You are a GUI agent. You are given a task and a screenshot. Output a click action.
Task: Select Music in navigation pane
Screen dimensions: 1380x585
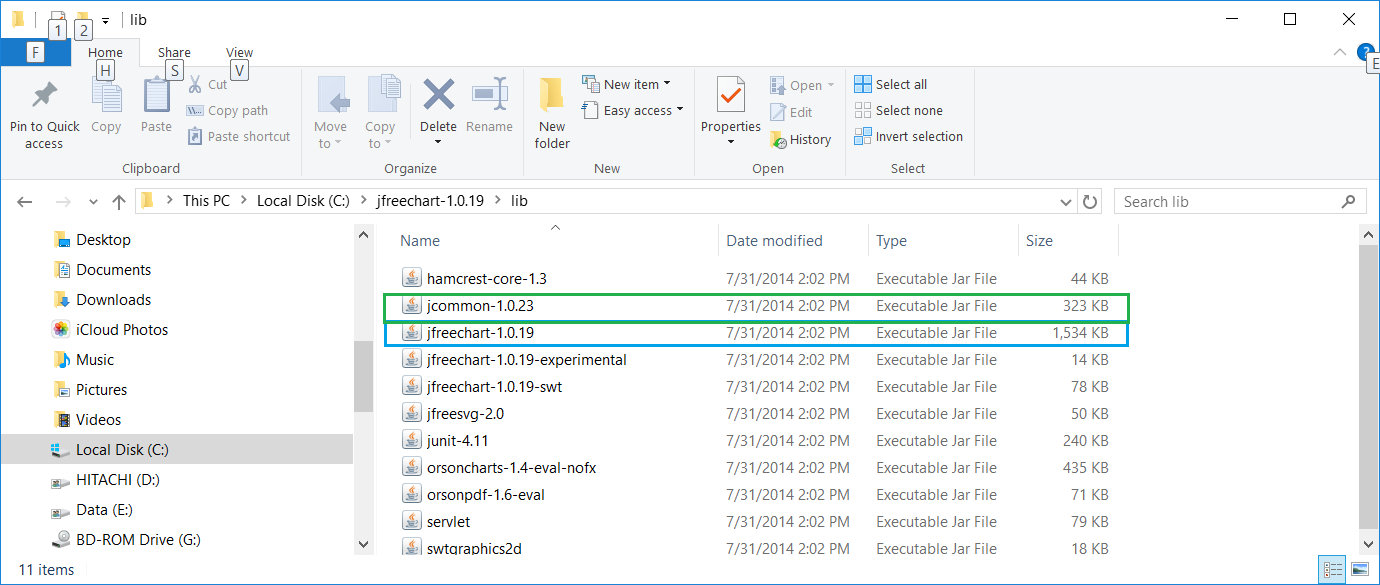coord(95,360)
